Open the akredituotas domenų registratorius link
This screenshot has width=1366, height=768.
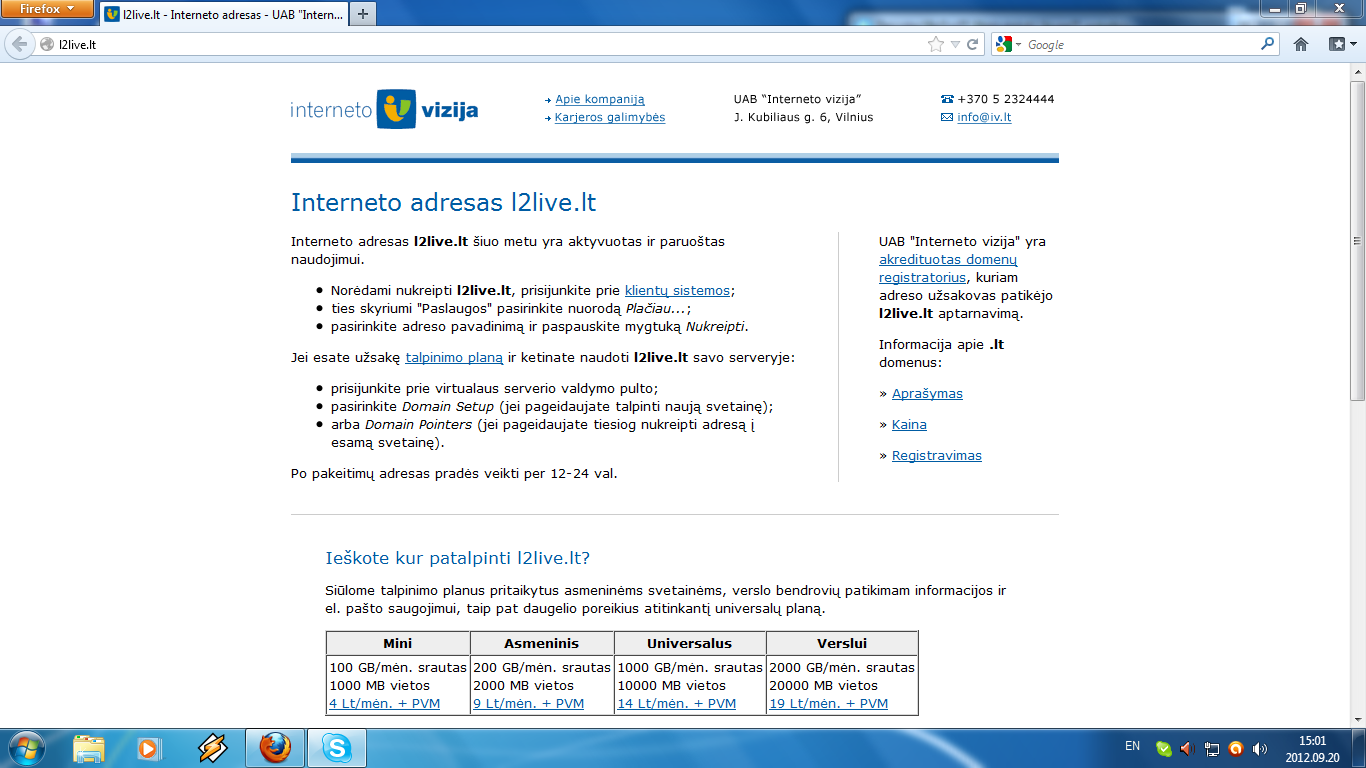(948, 268)
